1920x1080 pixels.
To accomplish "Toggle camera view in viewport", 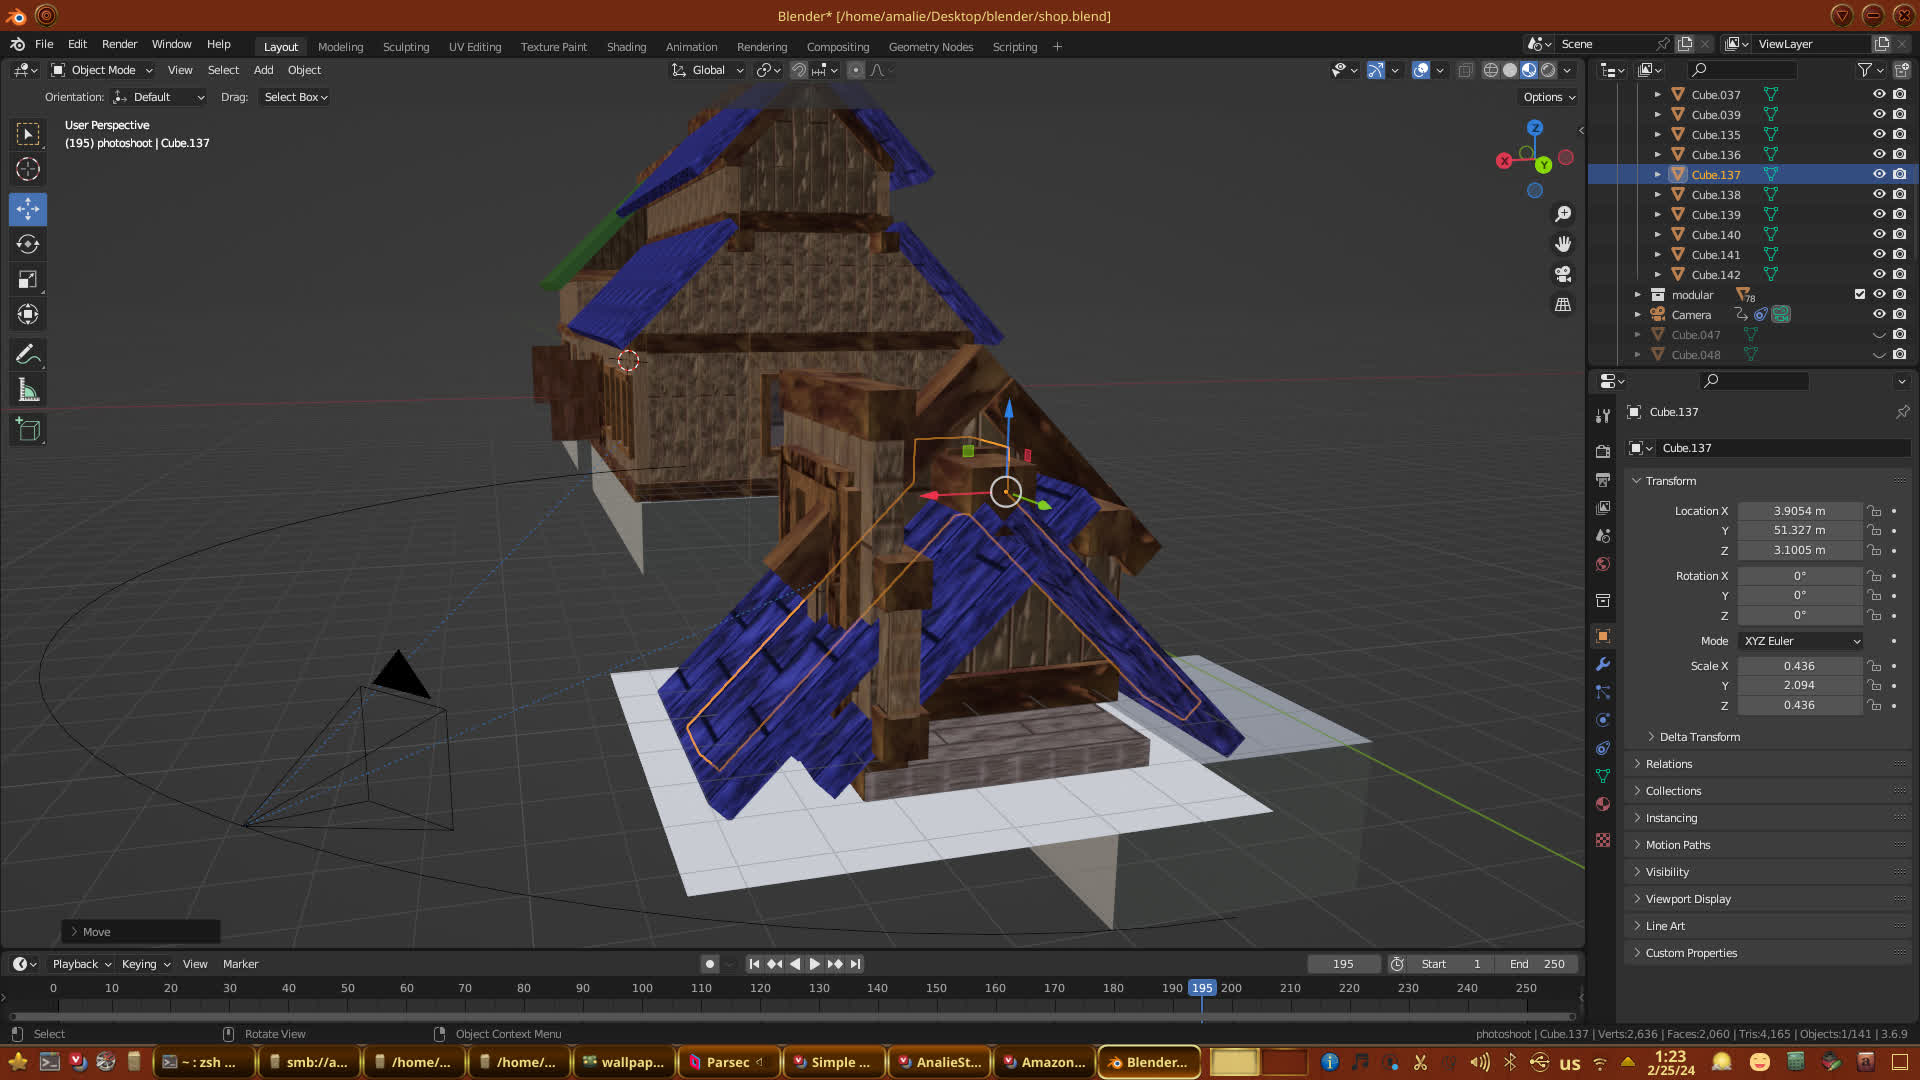I will point(1563,274).
